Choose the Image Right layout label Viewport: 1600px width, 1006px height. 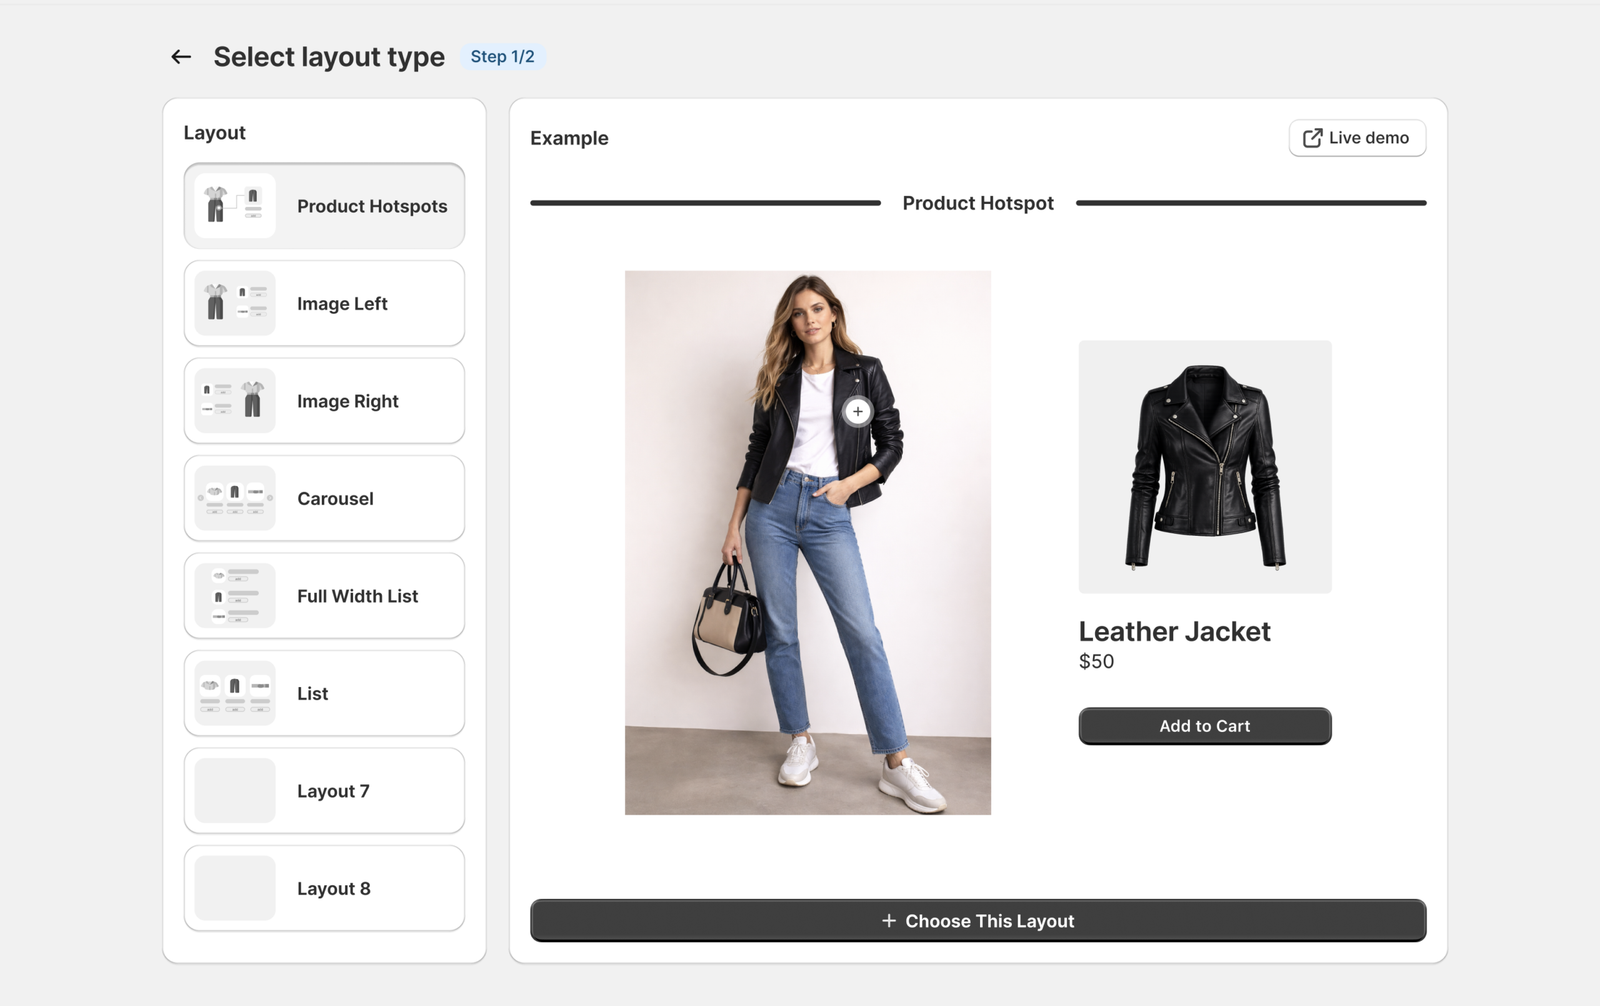pos(347,401)
